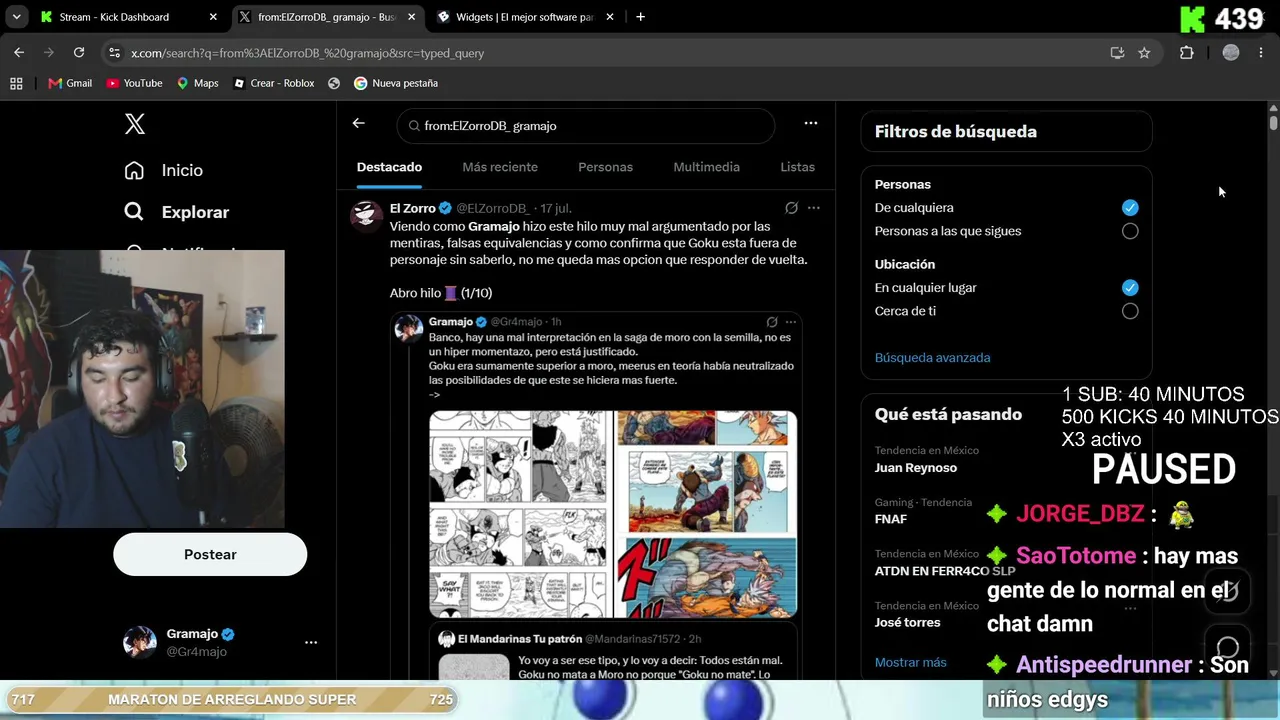This screenshot has width=1280, height=720.
Task: Open the Google apps grid in bookmarks bar
Action: point(16,83)
